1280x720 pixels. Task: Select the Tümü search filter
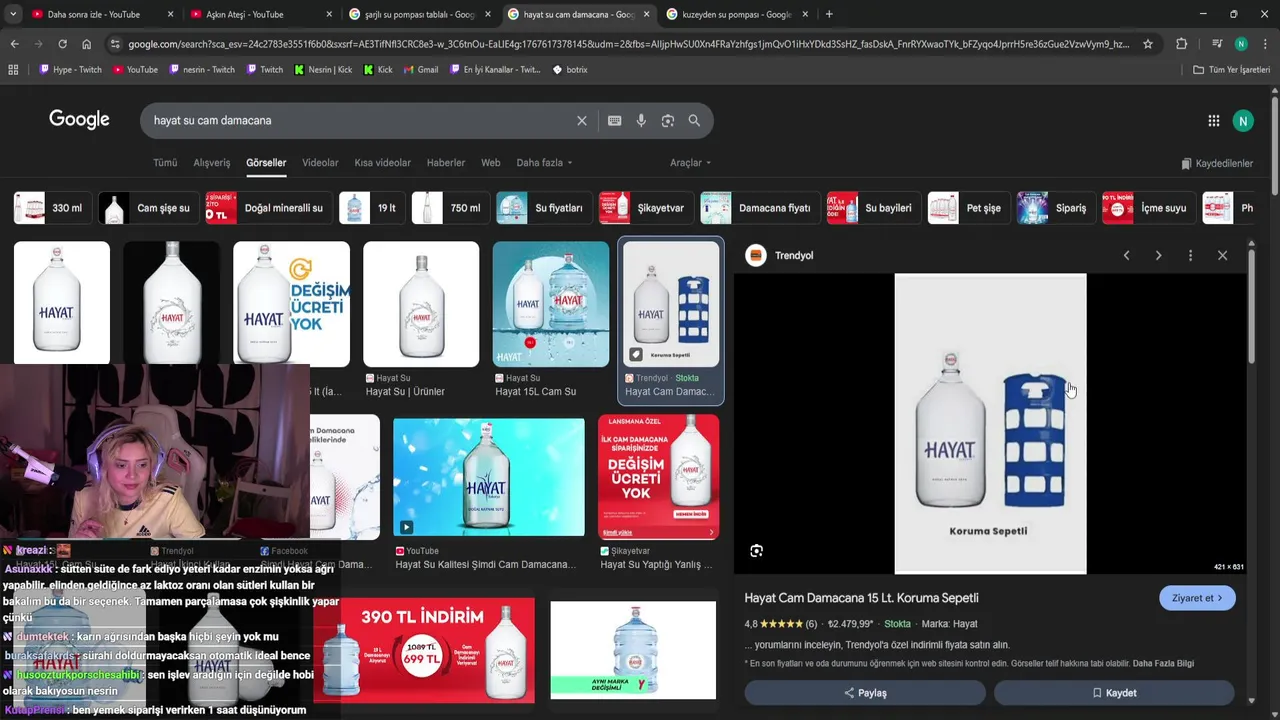(x=165, y=163)
